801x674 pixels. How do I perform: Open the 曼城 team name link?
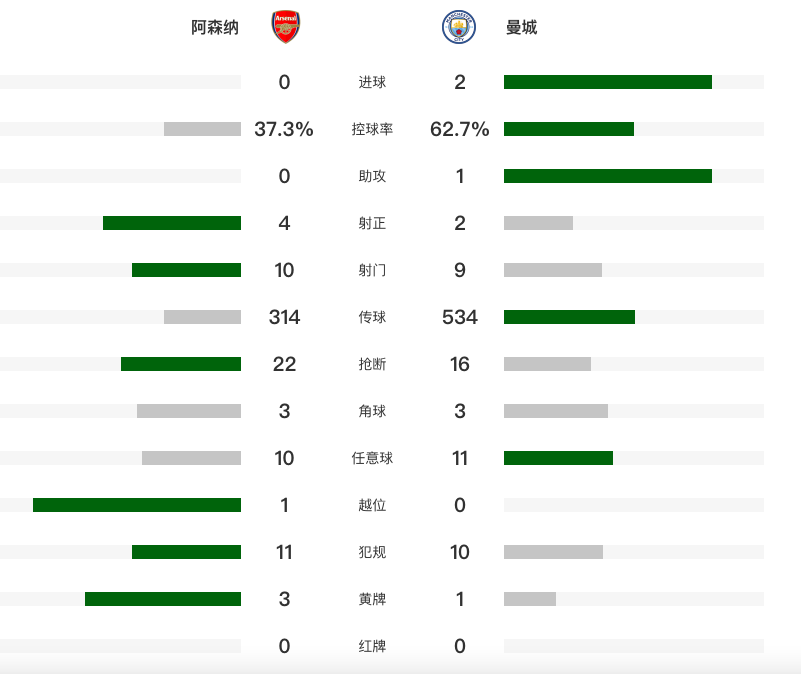521,28
